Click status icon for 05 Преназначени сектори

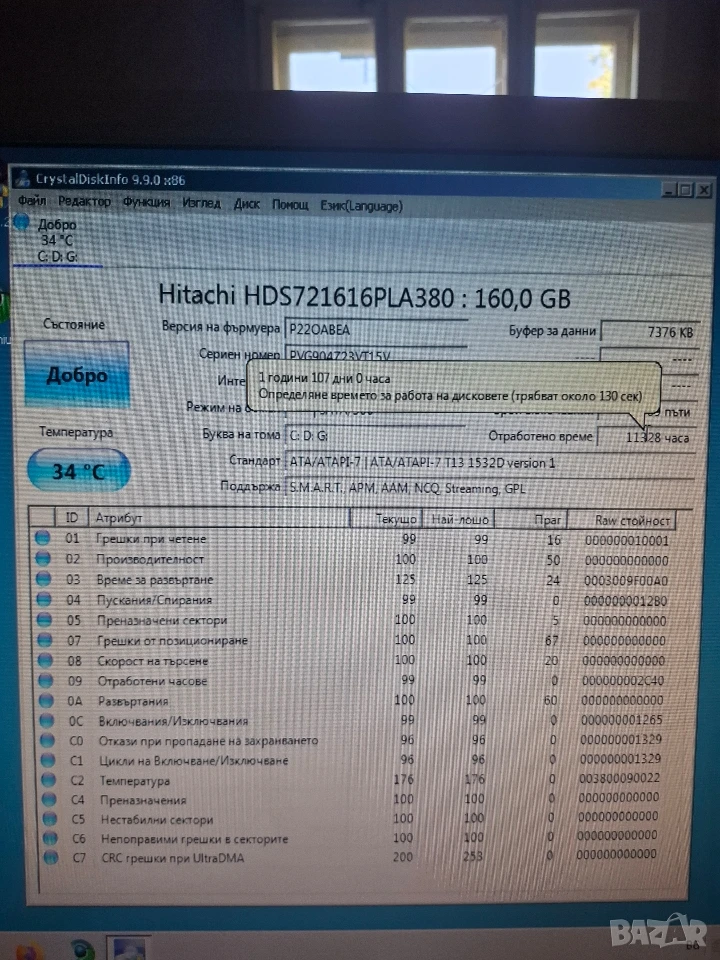click(x=44, y=619)
